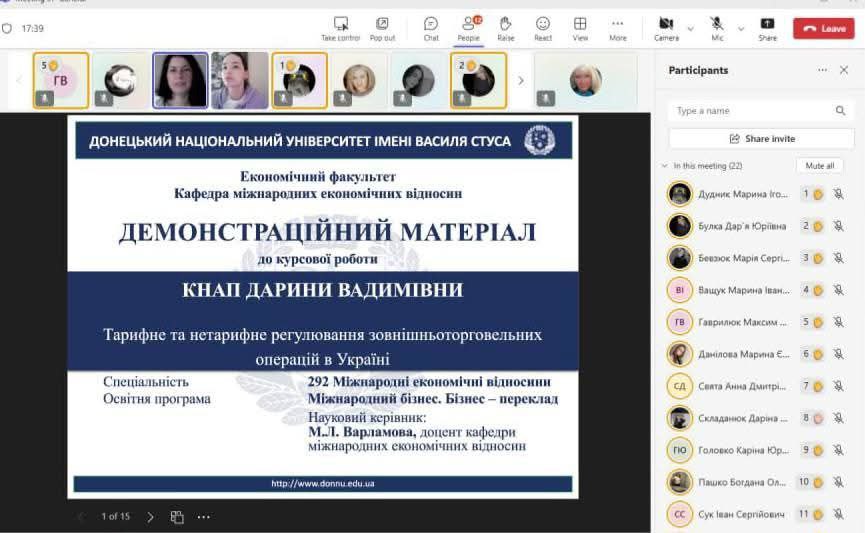Raise your hand
The image size is (865, 533).
pyautogui.click(x=505, y=29)
